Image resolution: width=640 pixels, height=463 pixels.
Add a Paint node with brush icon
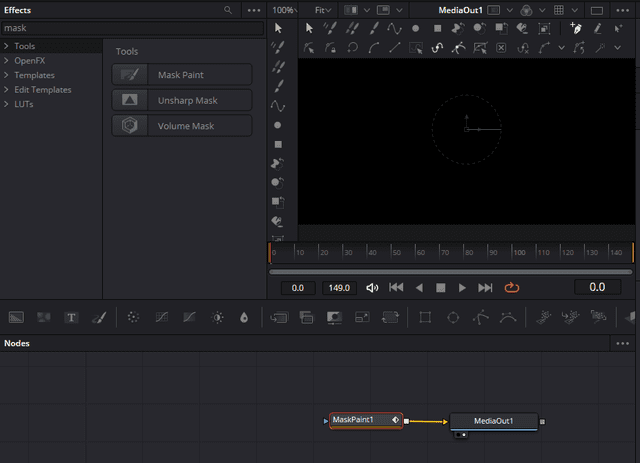click(99, 317)
